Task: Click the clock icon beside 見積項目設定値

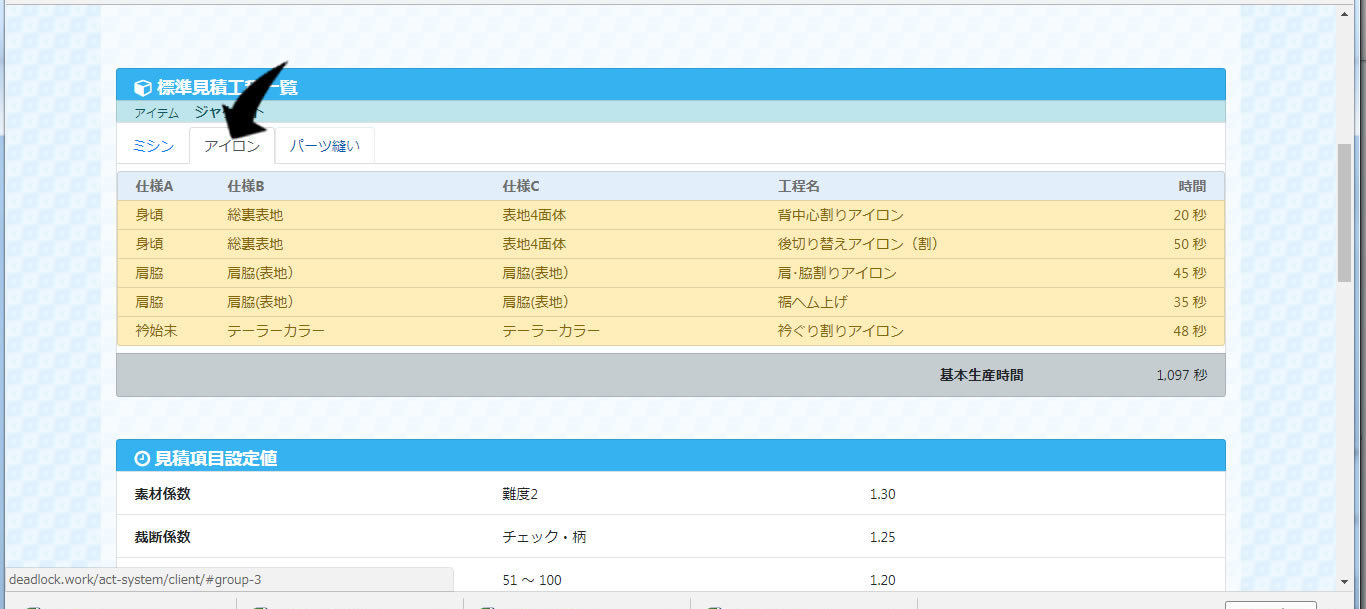Action: 142,458
